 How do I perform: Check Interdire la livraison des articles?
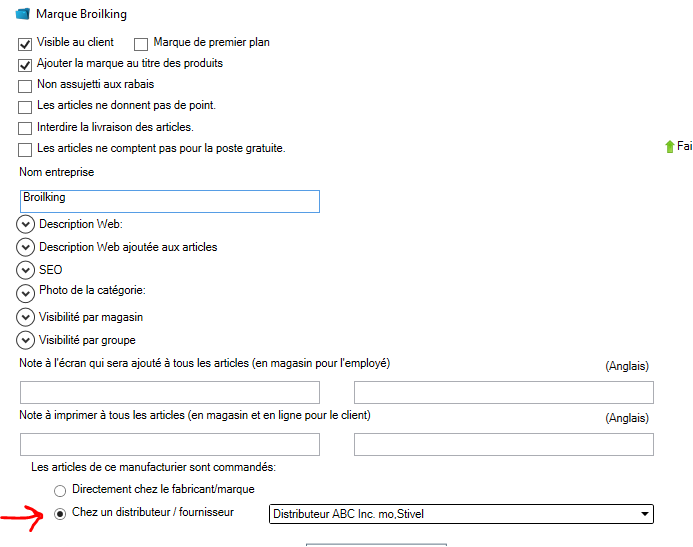[x=25, y=128]
